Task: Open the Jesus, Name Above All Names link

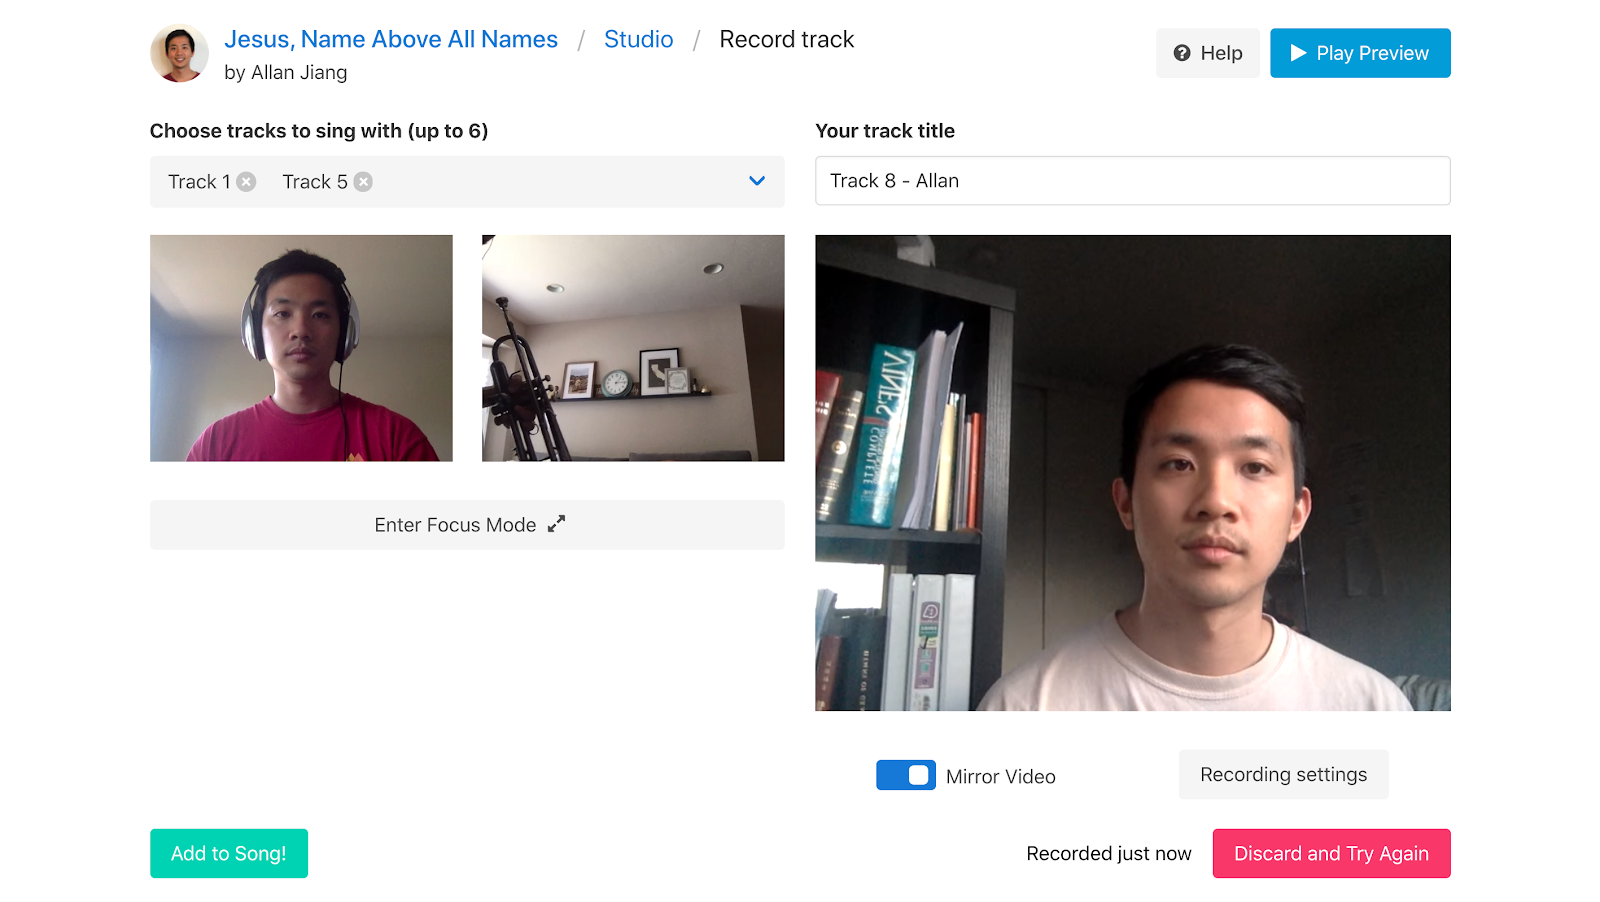Action: click(391, 39)
